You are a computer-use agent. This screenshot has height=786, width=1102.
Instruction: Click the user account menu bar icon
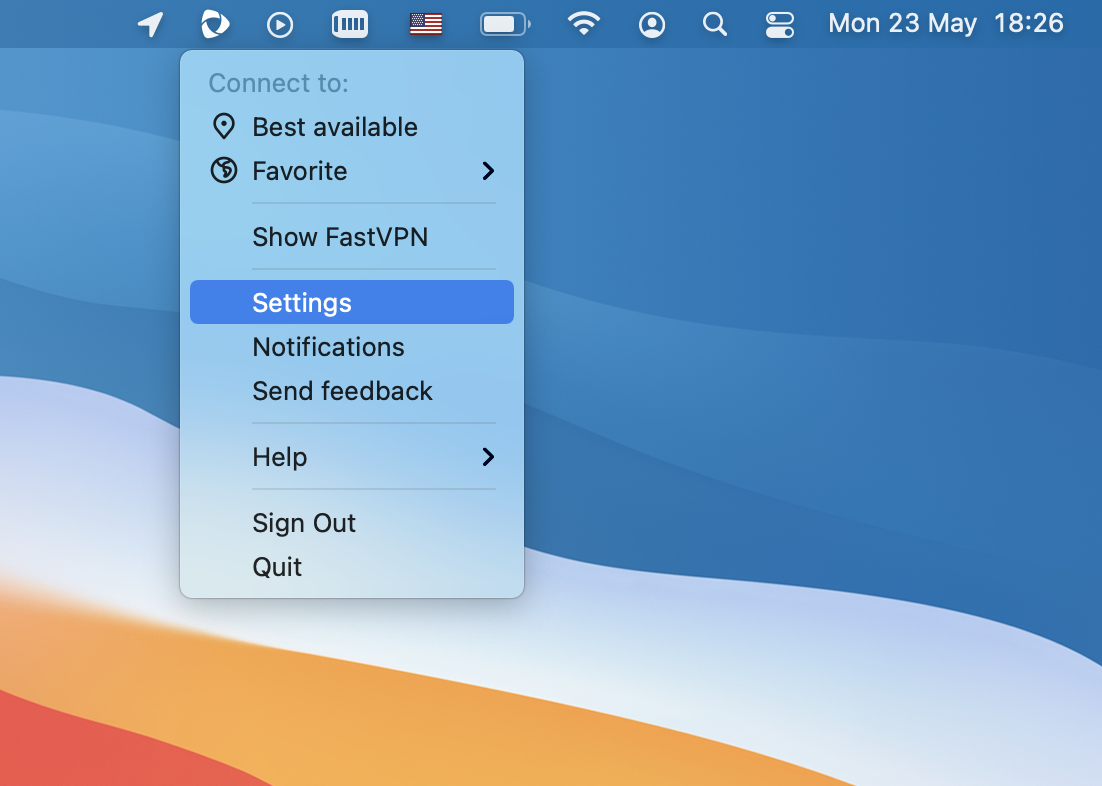tap(652, 25)
